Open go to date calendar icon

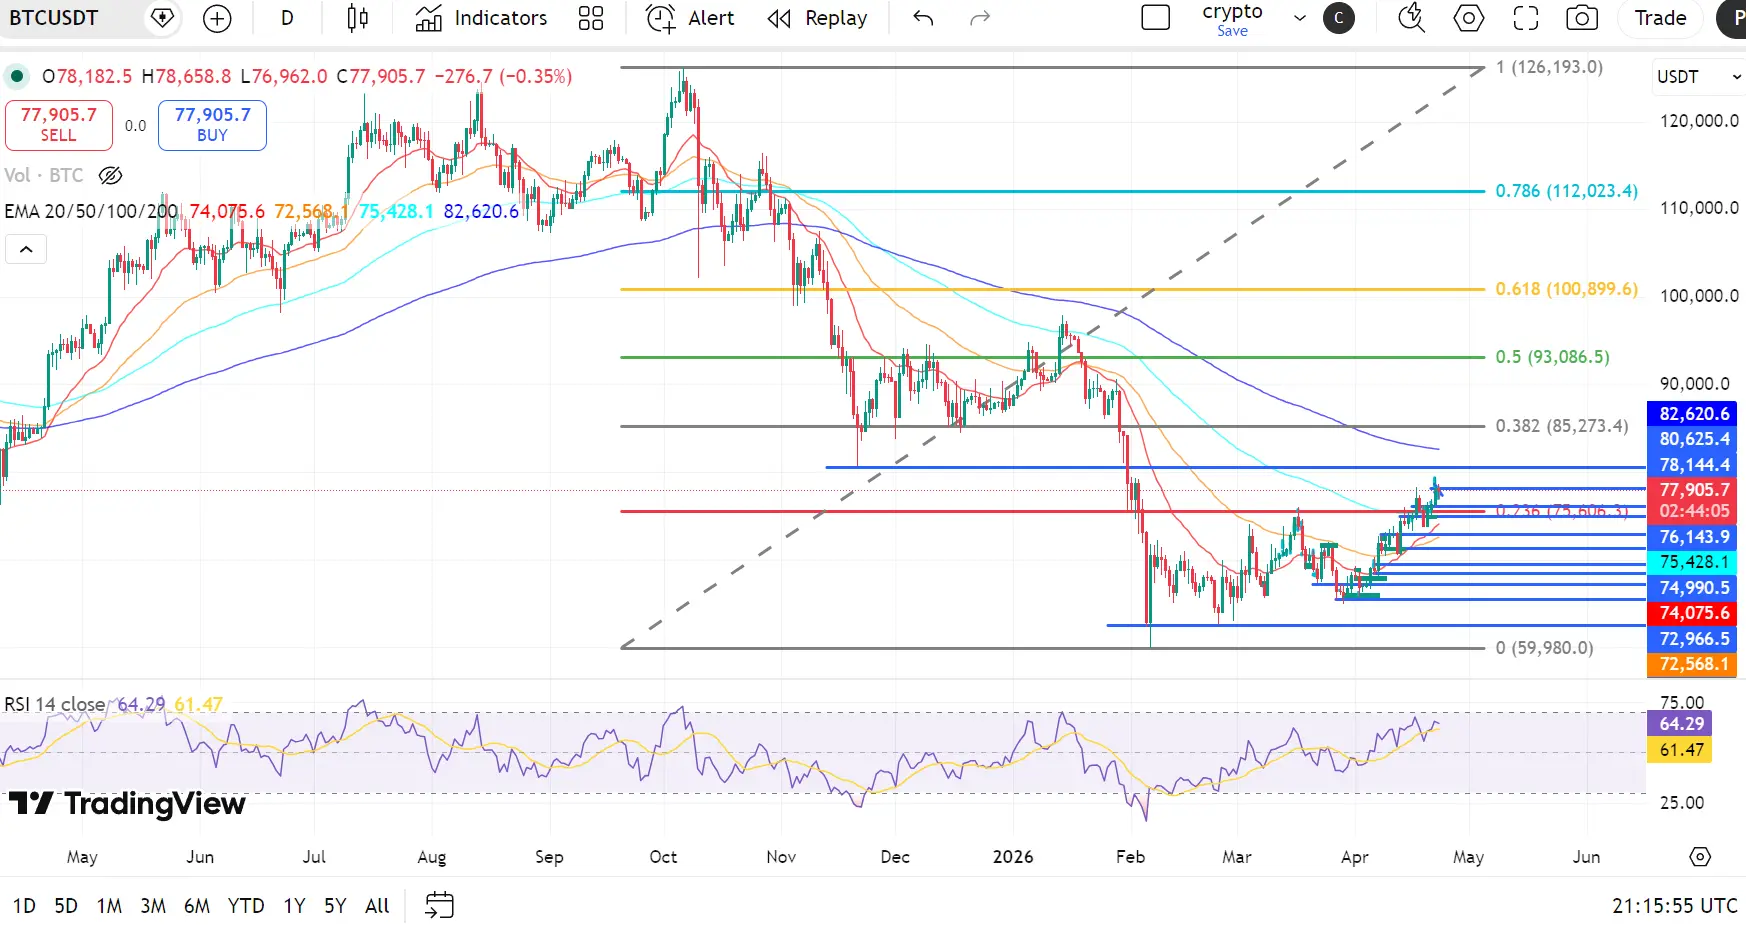pyautogui.click(x=439, y=905)
